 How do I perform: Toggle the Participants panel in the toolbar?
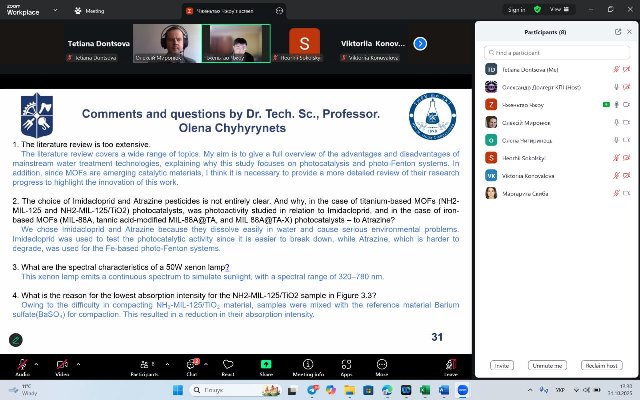click(143, 366)
